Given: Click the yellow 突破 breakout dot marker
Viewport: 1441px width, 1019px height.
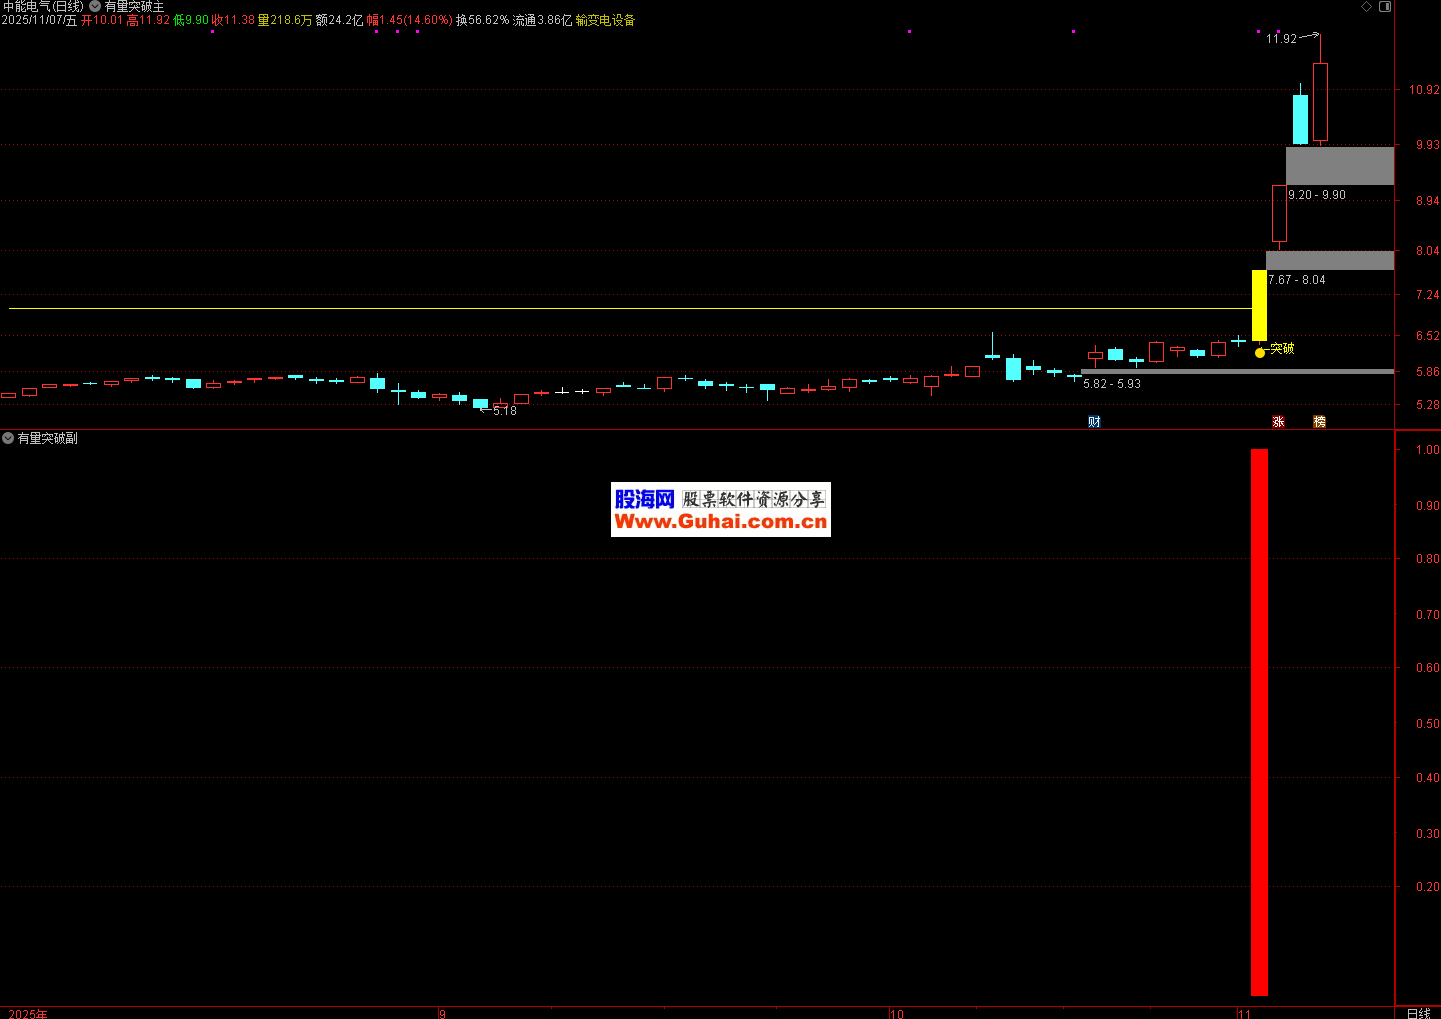Looking at the screenshot, I should [x=1260, y=352].
